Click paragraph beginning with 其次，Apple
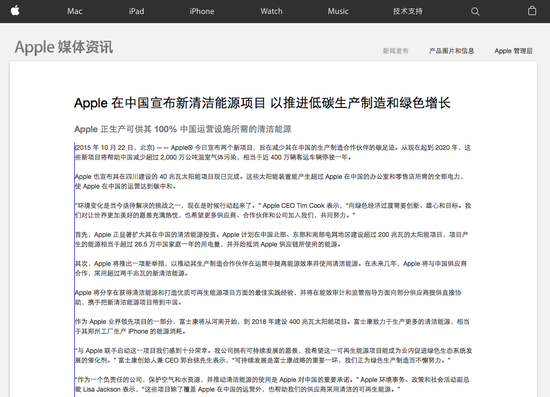This screenshot has width=550, height=397. (271, 268)
